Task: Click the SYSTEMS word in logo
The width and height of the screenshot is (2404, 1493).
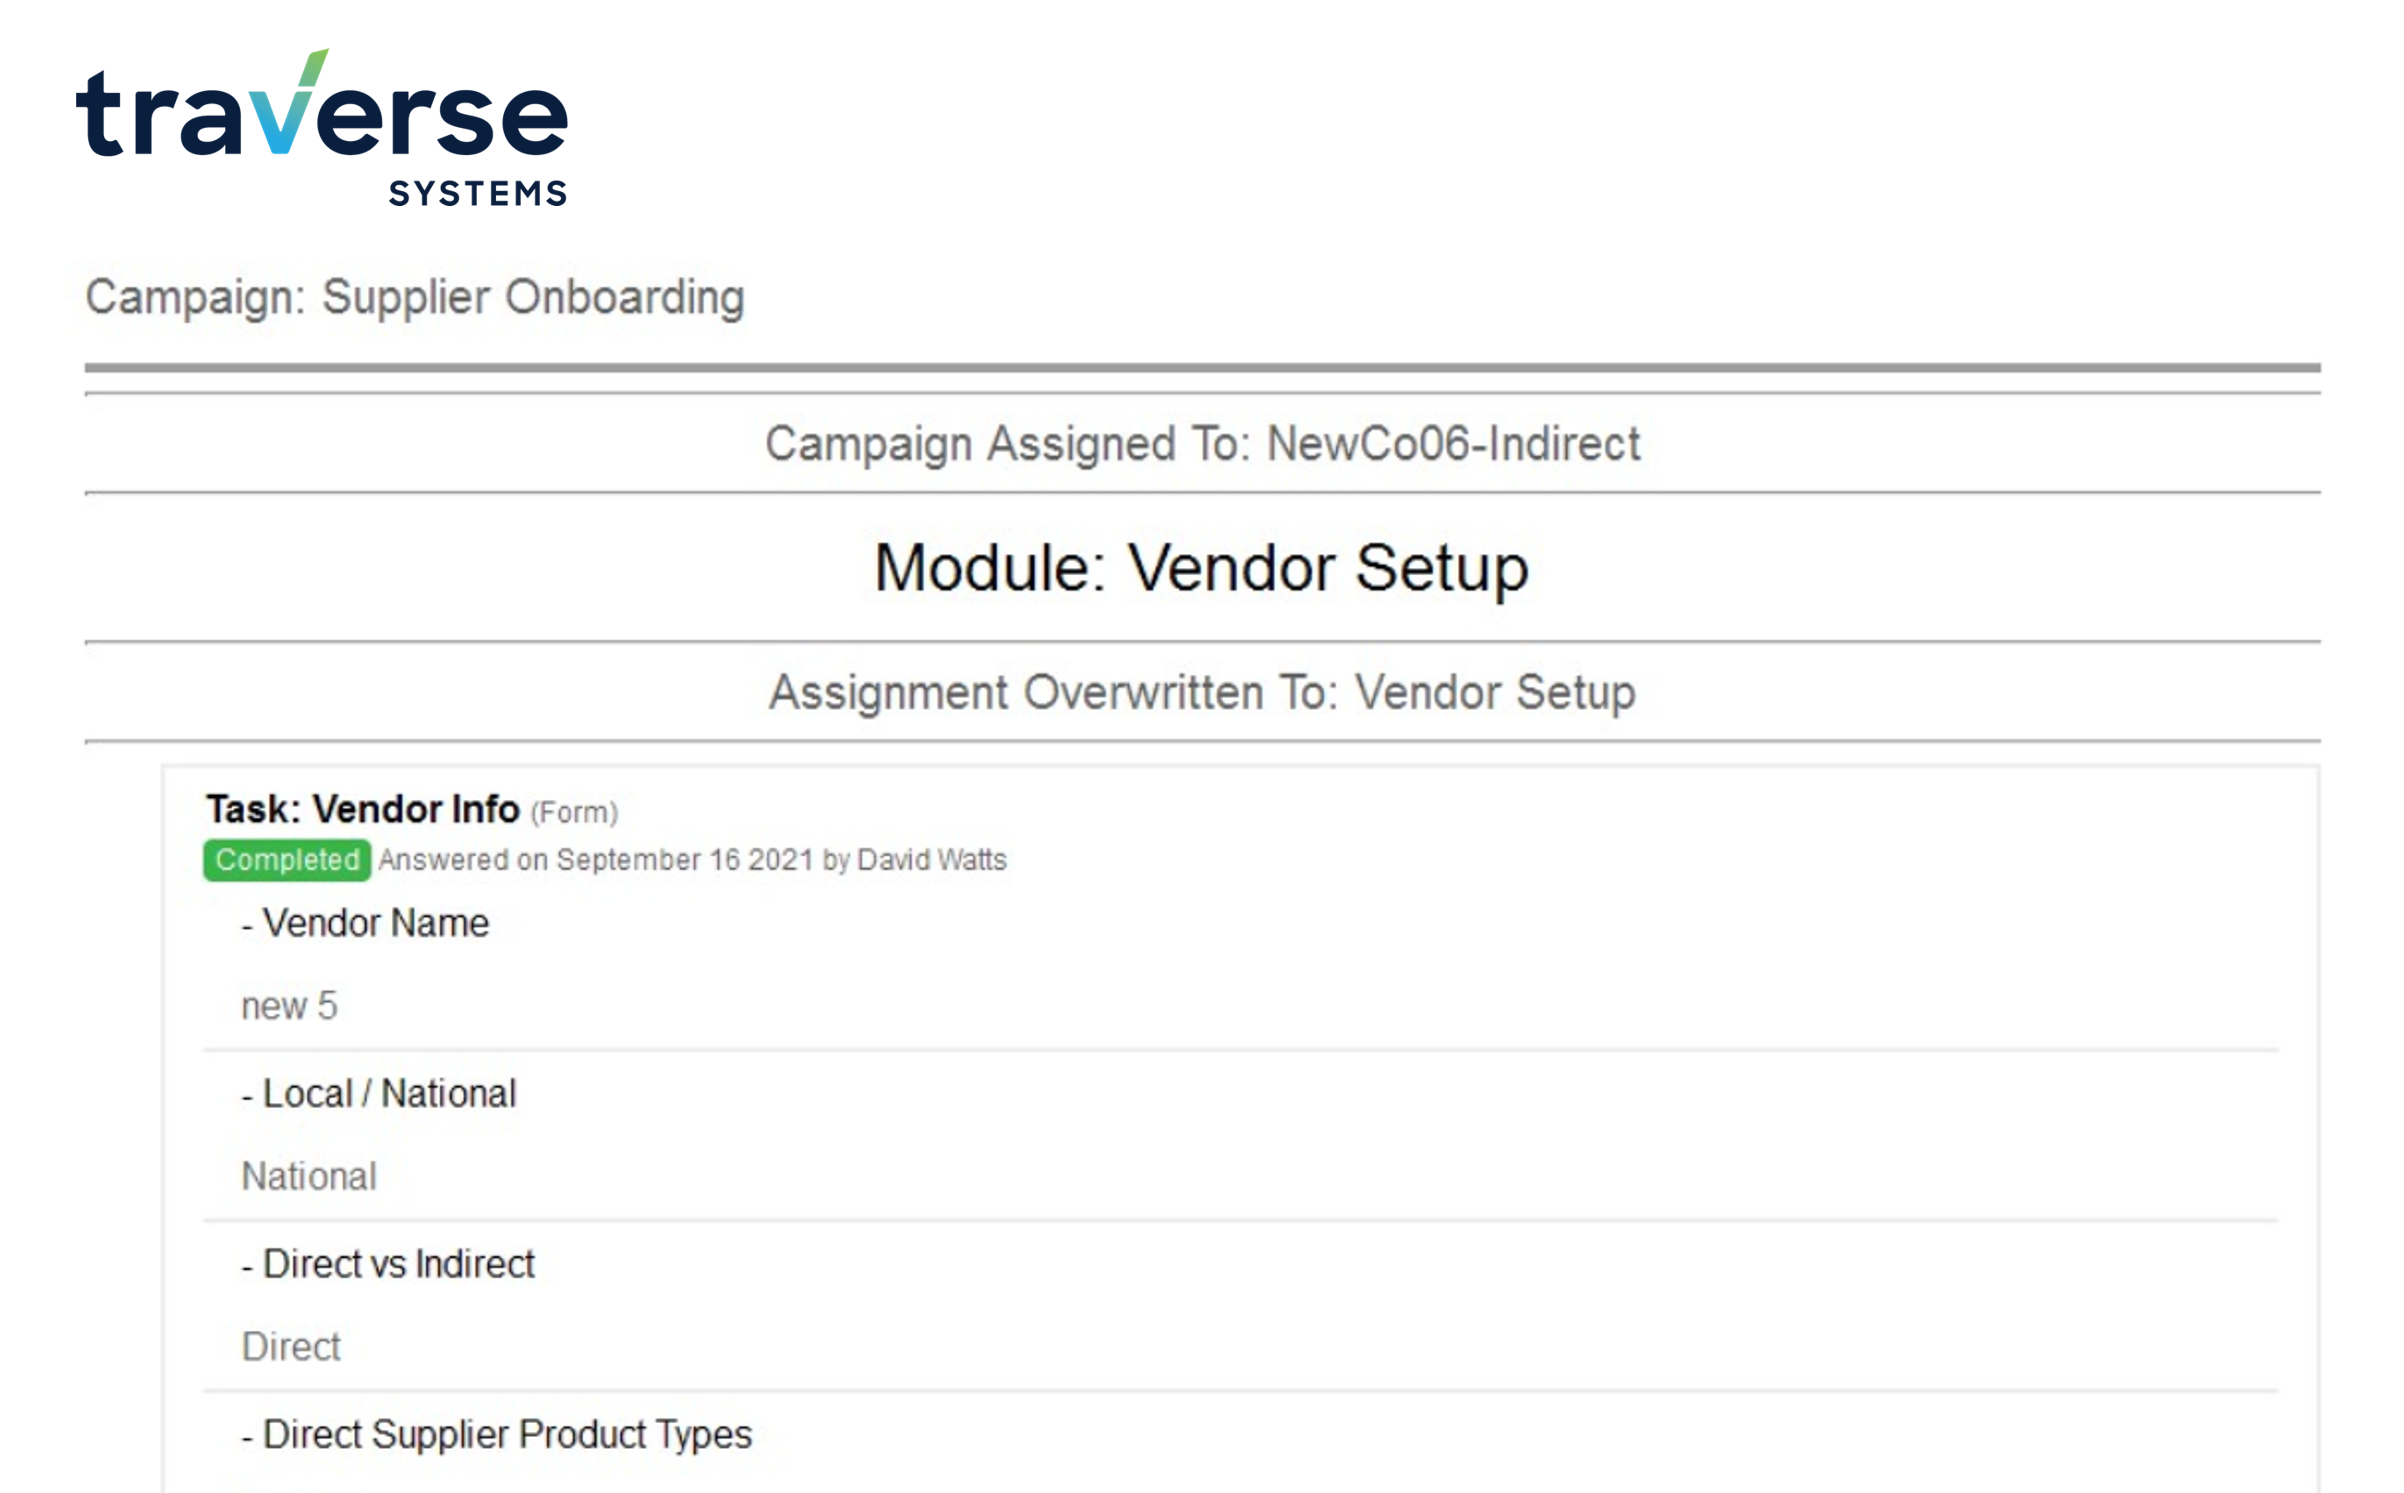Action: pyautogui.click(x=478, y=193)
